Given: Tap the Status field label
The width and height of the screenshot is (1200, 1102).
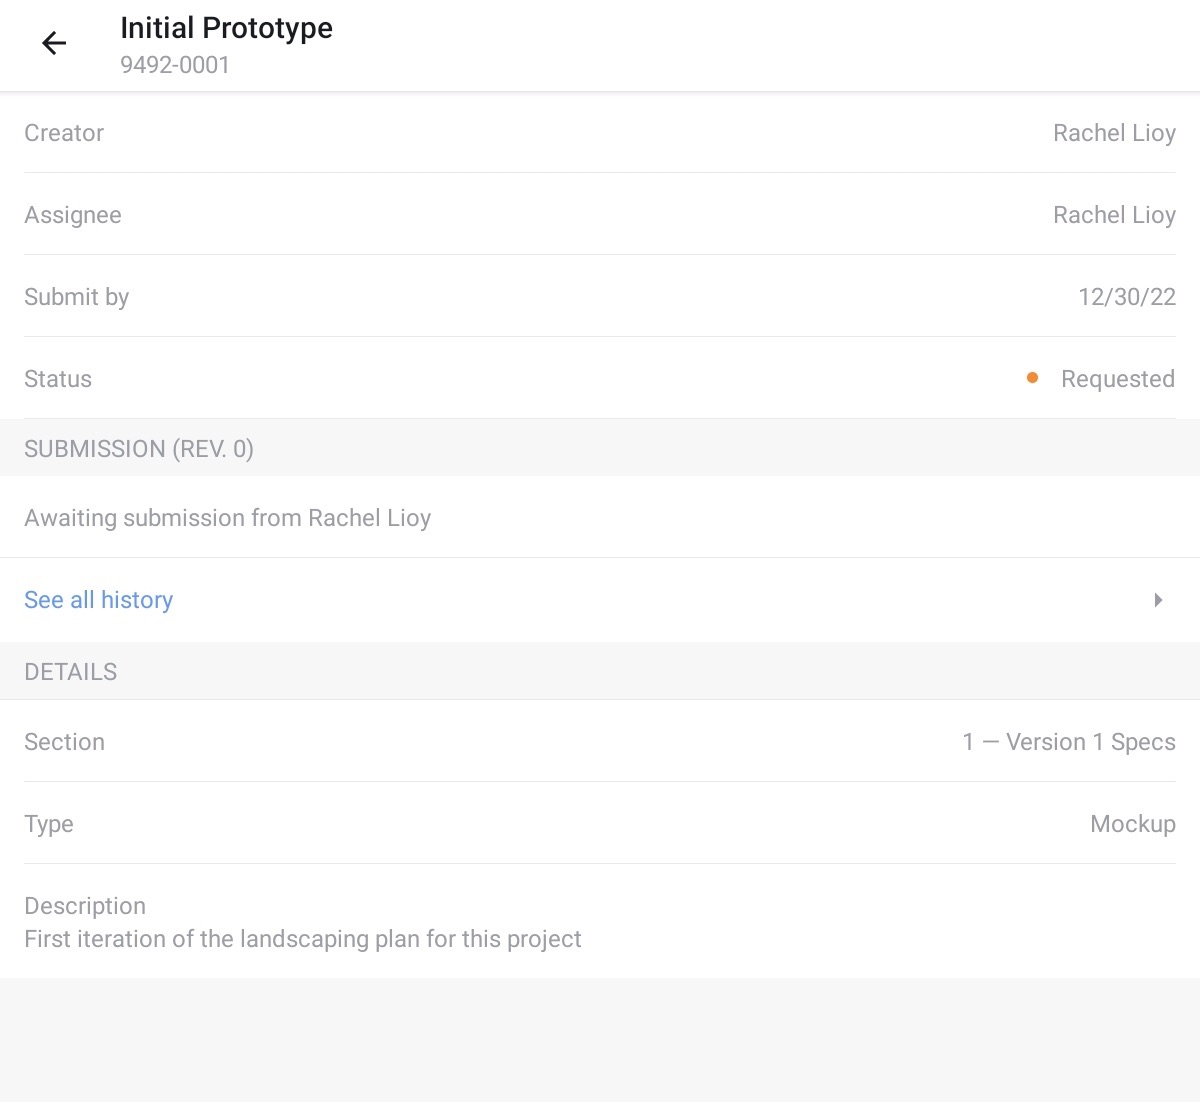Looking at the screenshot, I should click(x=58, y=379).
